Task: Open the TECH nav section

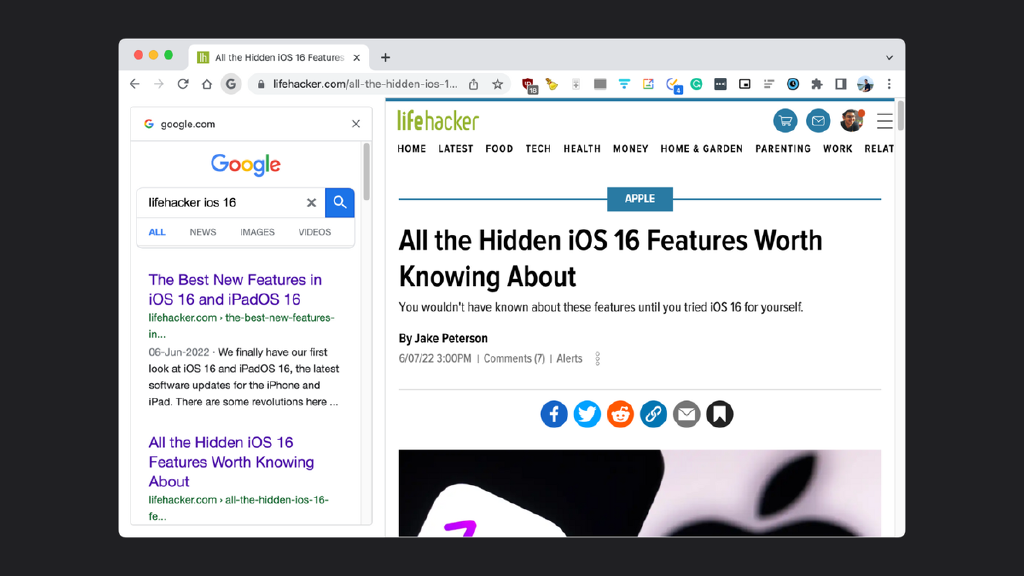Action: [538, 149]
